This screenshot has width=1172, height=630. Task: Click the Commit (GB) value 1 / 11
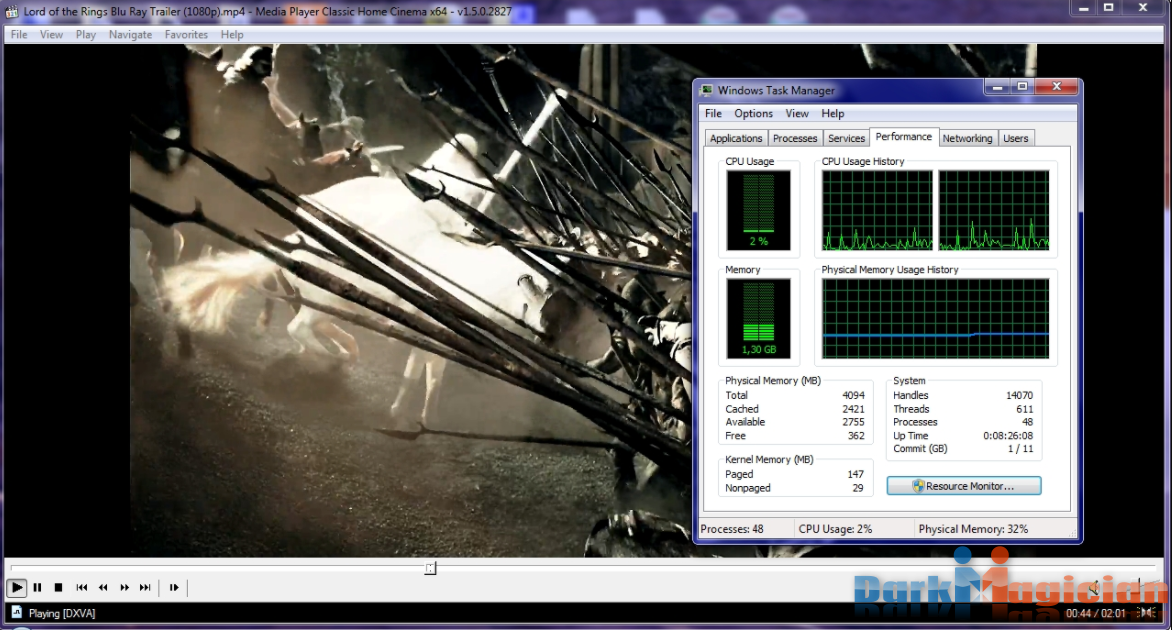pos(1020,448)
